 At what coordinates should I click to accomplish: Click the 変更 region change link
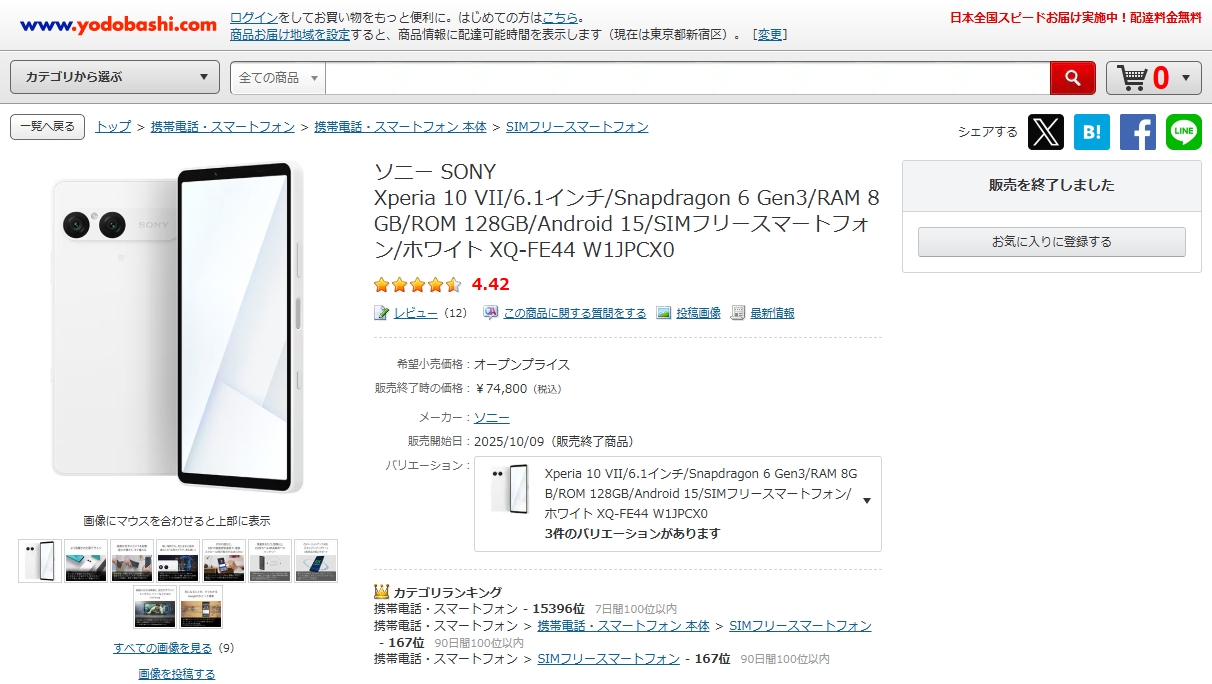click(x=770, y=35)
